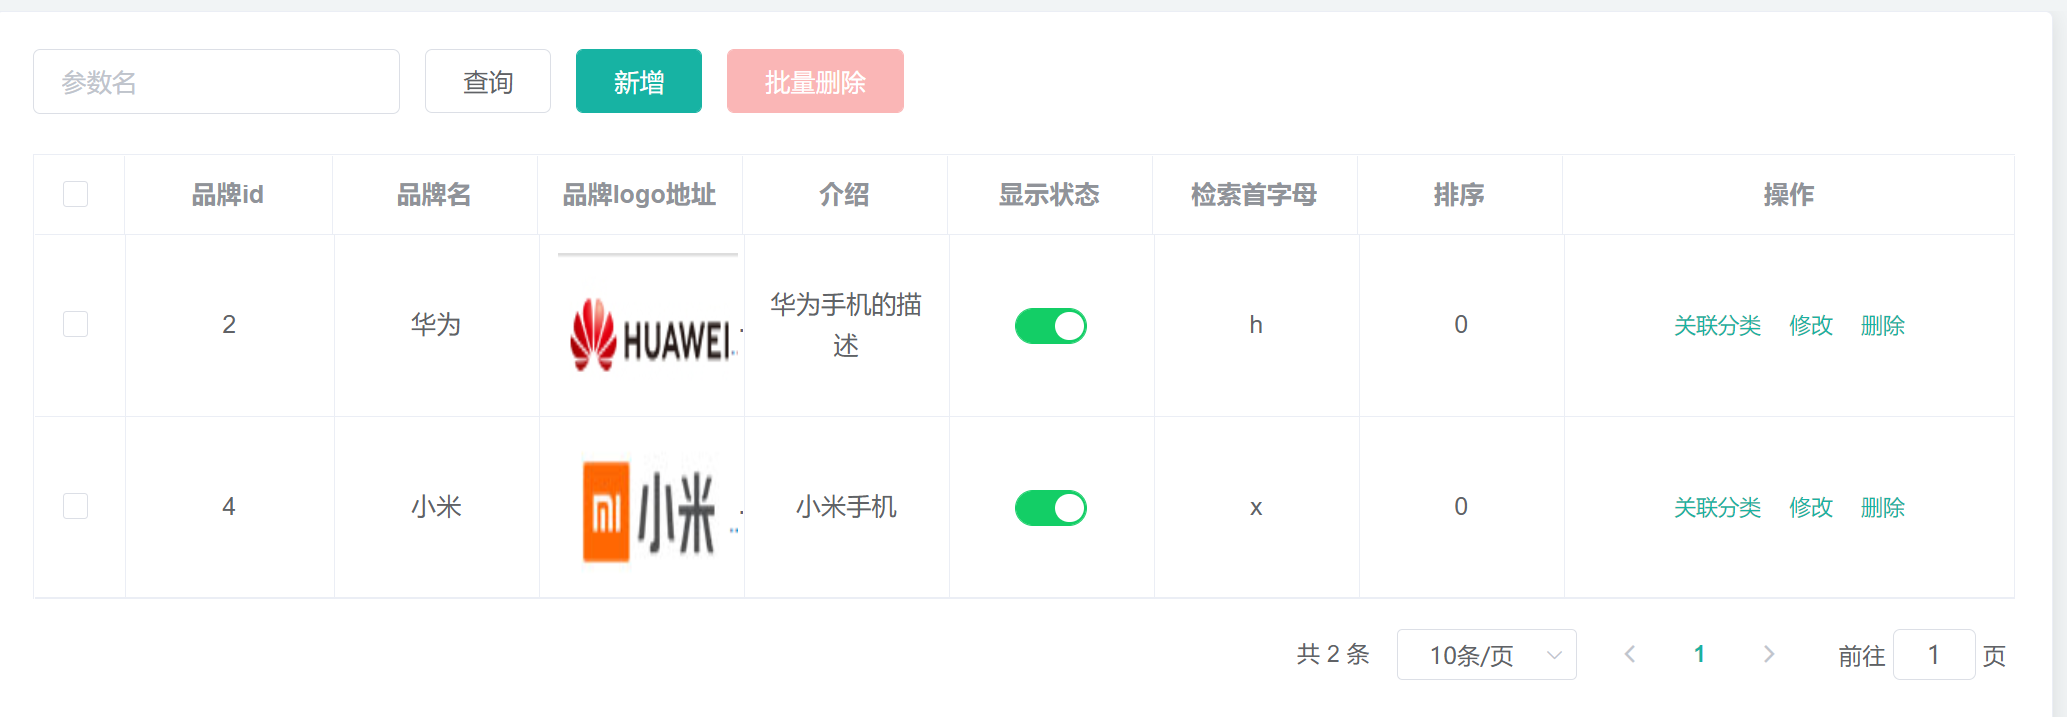This screenshot has width=2067, height=717.
Task: Click the Xiaomi brand logo image
Action: (x=650, y=512)
